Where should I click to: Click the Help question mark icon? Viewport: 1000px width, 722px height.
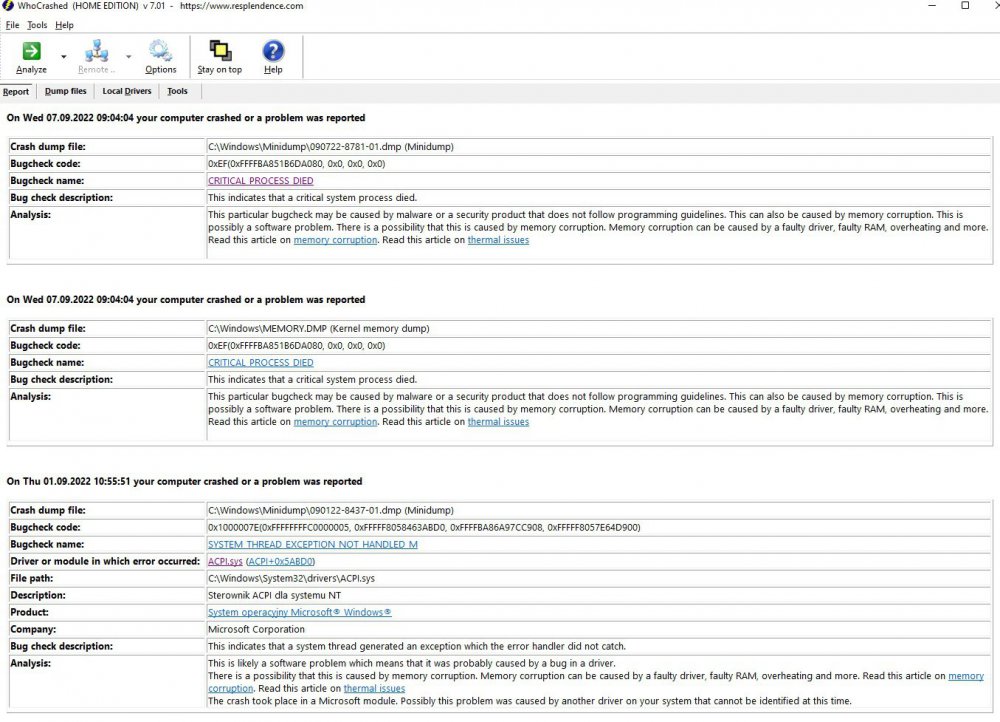273,52
